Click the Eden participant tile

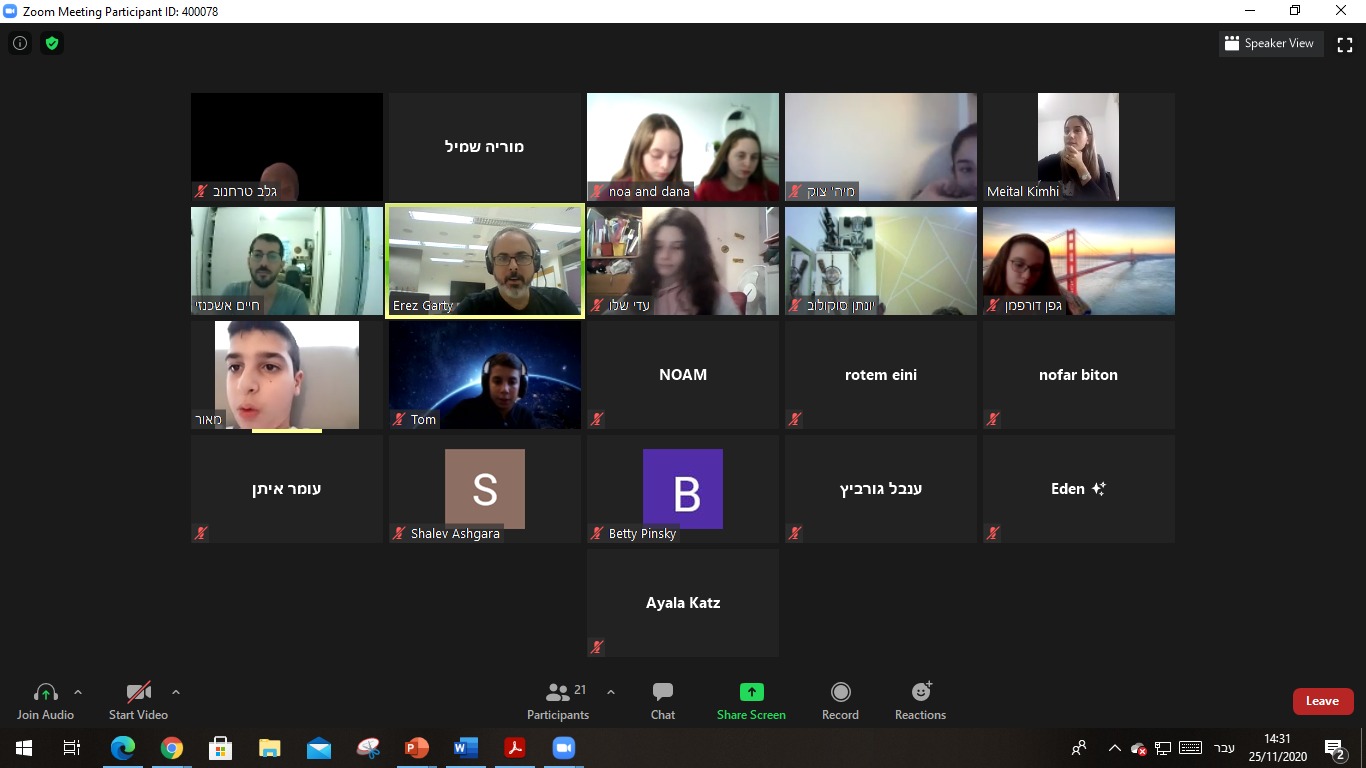tap(1079, 489)
